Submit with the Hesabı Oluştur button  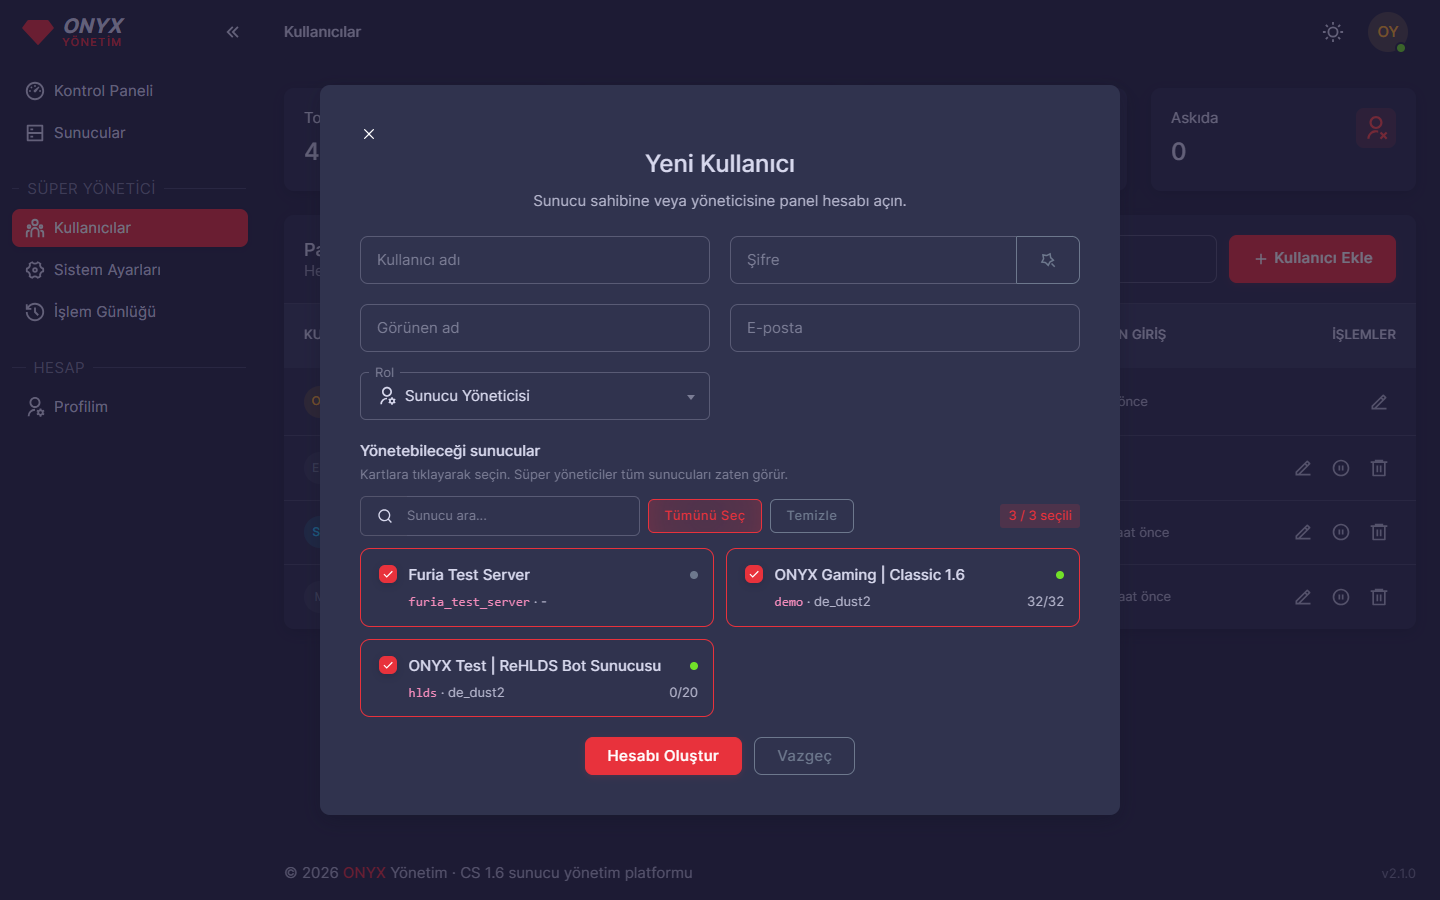[663, 756]
